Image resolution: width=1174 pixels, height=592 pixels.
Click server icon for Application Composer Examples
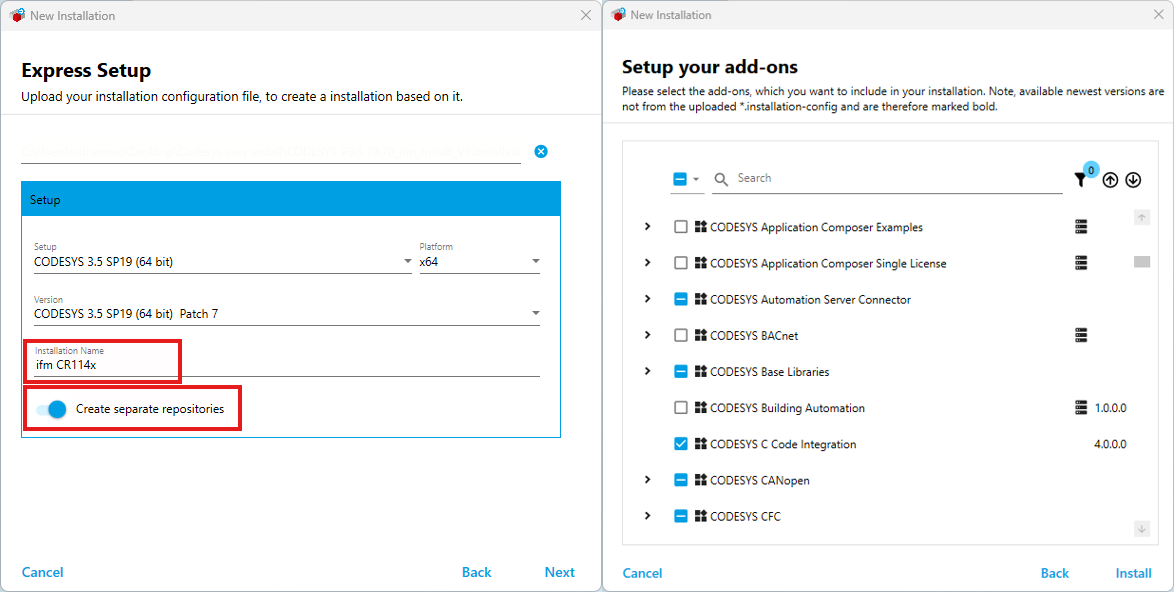click(x=1080, y=227)
